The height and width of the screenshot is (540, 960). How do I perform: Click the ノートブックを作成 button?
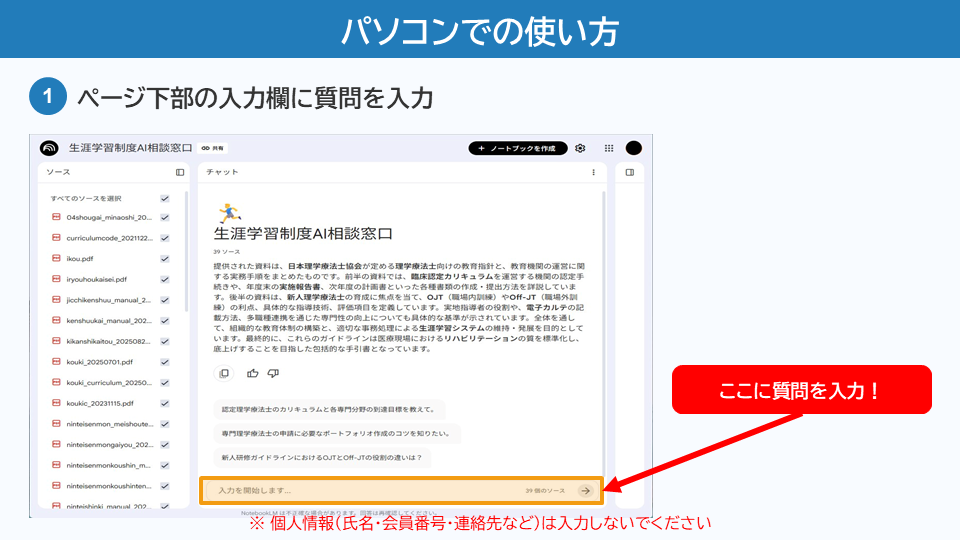coord(517,148)
